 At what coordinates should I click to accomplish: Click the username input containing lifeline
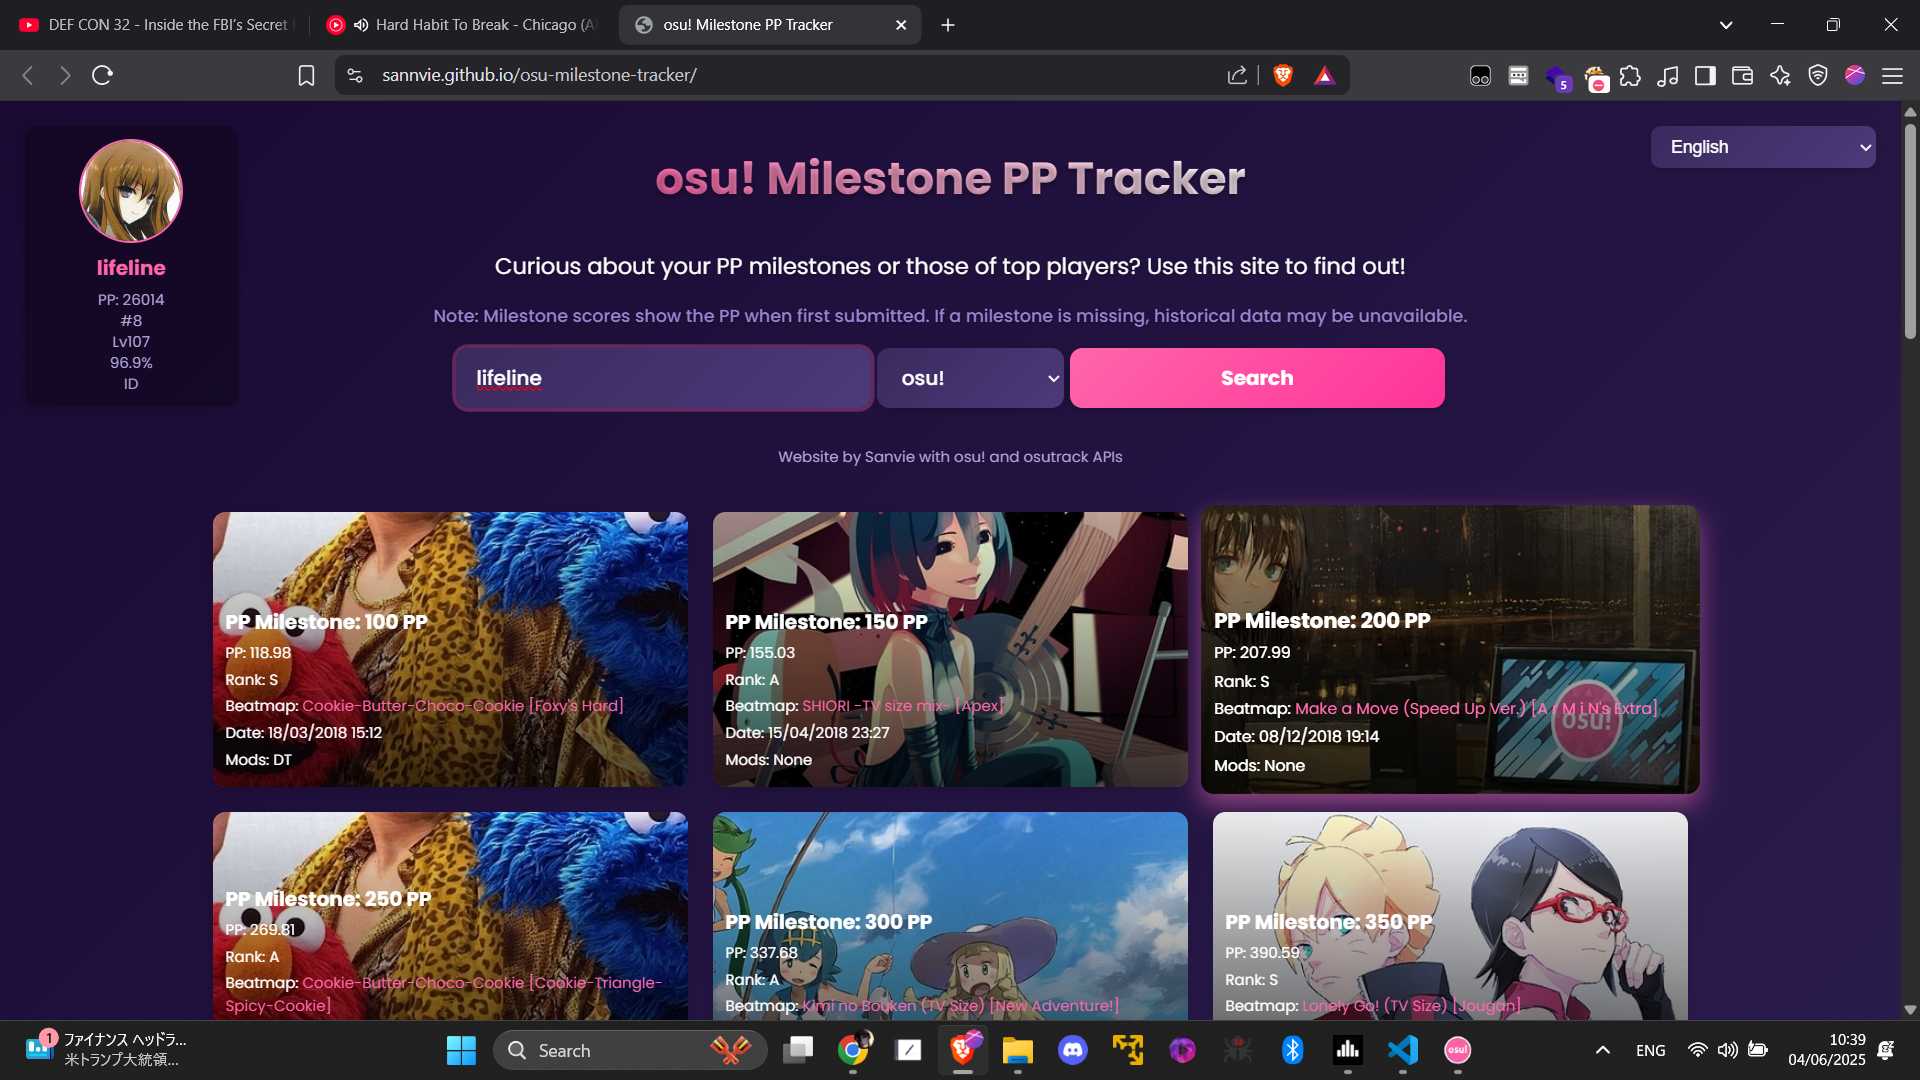663,378
